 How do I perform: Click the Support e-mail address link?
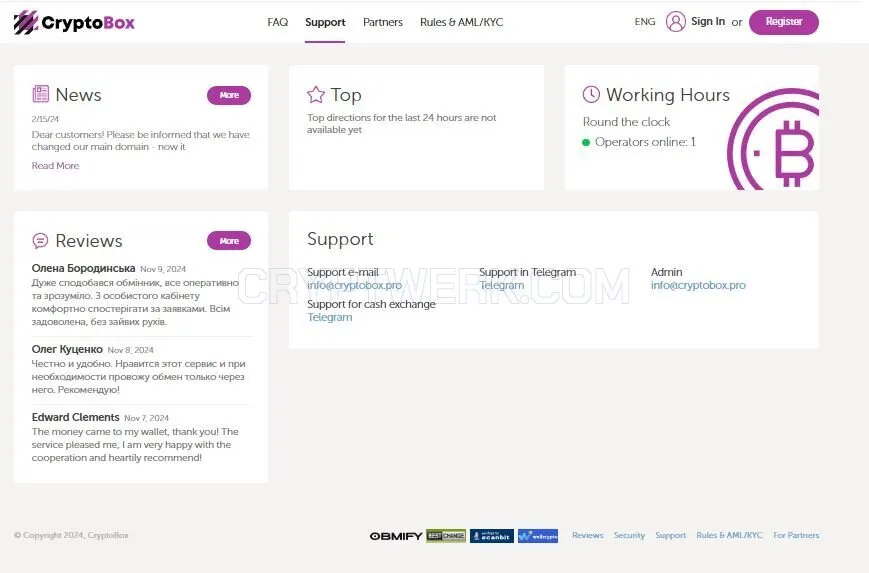pos(355,285)
